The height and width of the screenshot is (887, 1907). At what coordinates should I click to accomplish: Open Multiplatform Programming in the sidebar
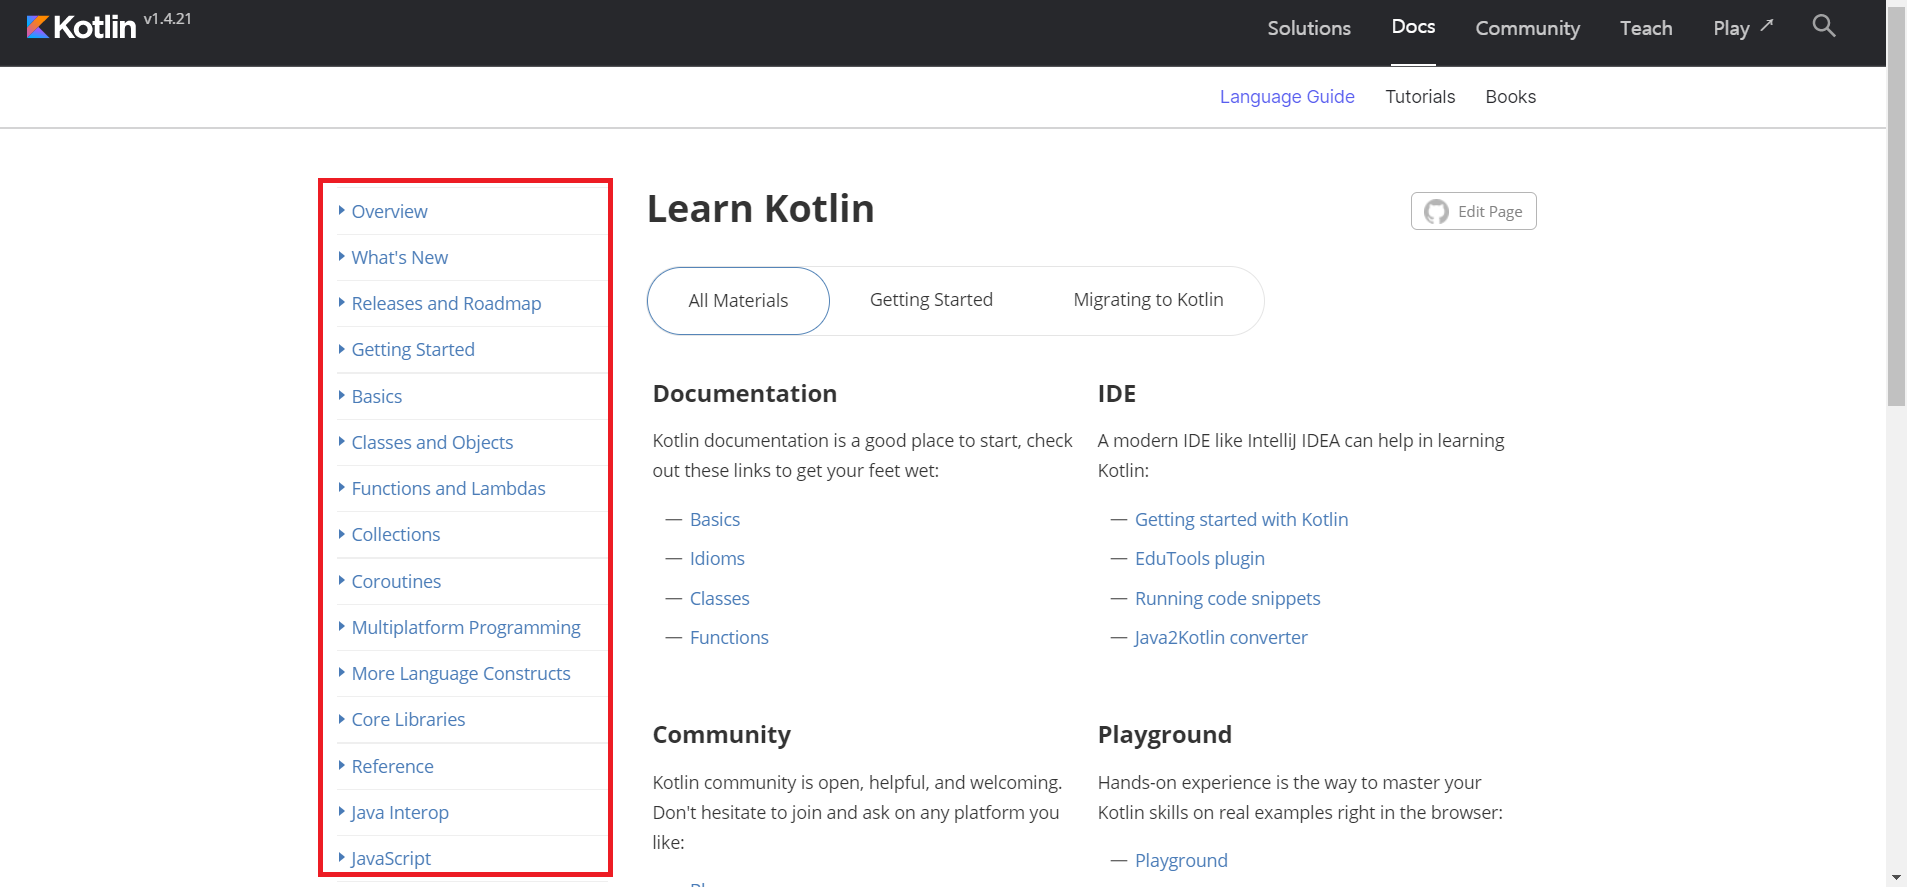tap(466, 627)
